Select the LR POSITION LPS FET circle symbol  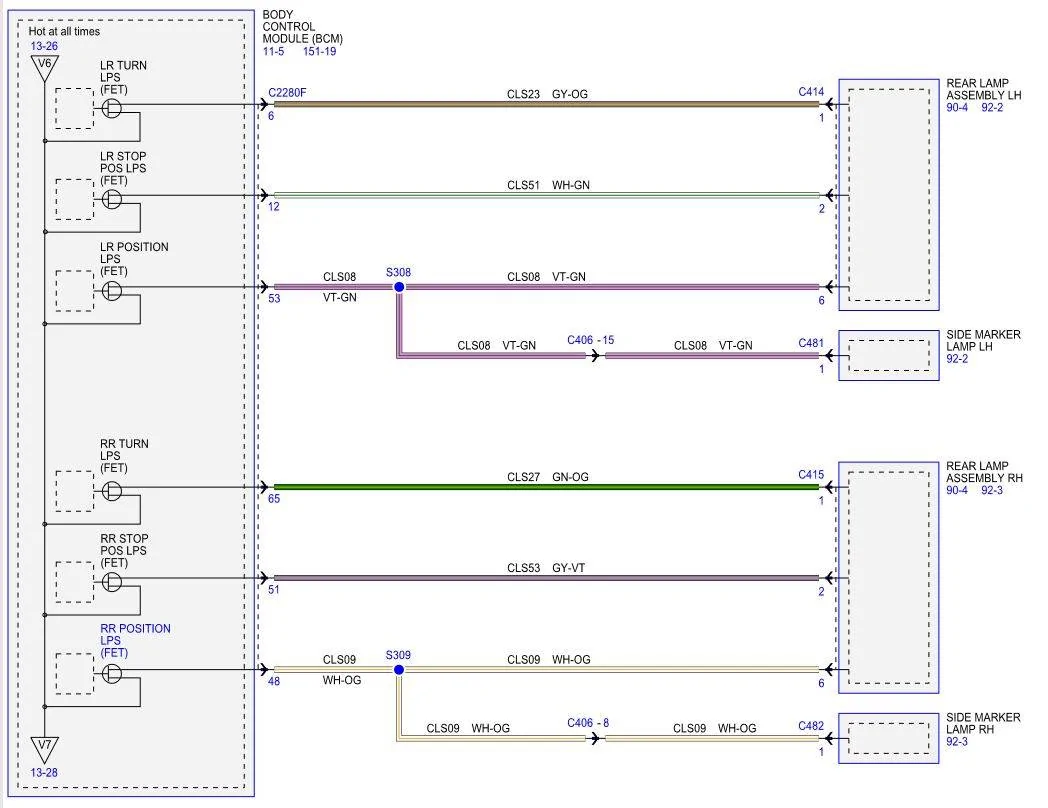112,290
